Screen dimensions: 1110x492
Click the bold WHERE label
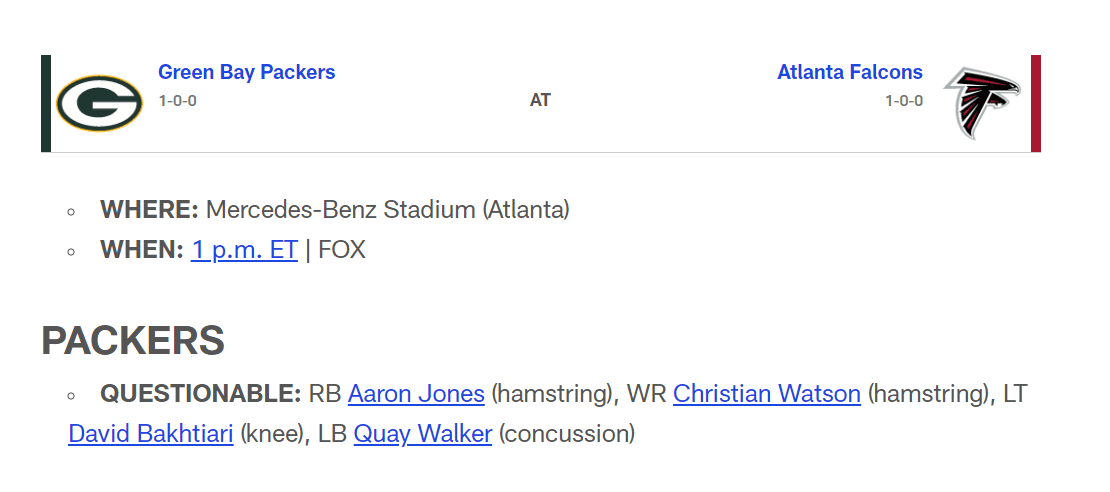pos(149,210)
